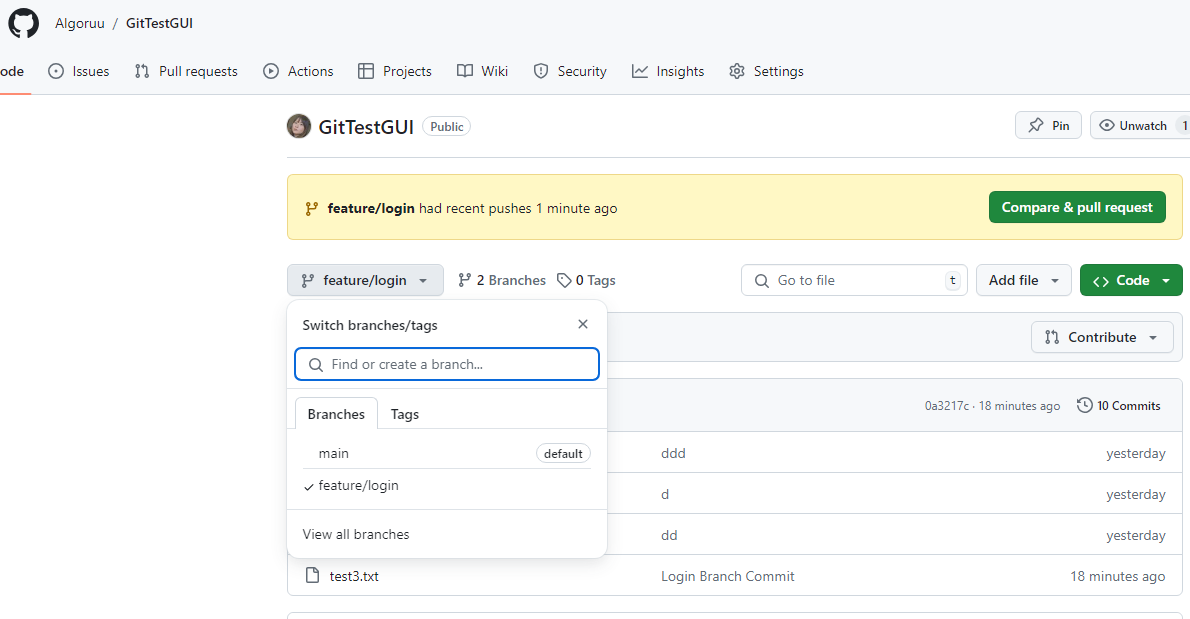Viewport: 1190px width, 619px height.
Task: Select the Branches tab in popup
Action: tap(336, 413)
